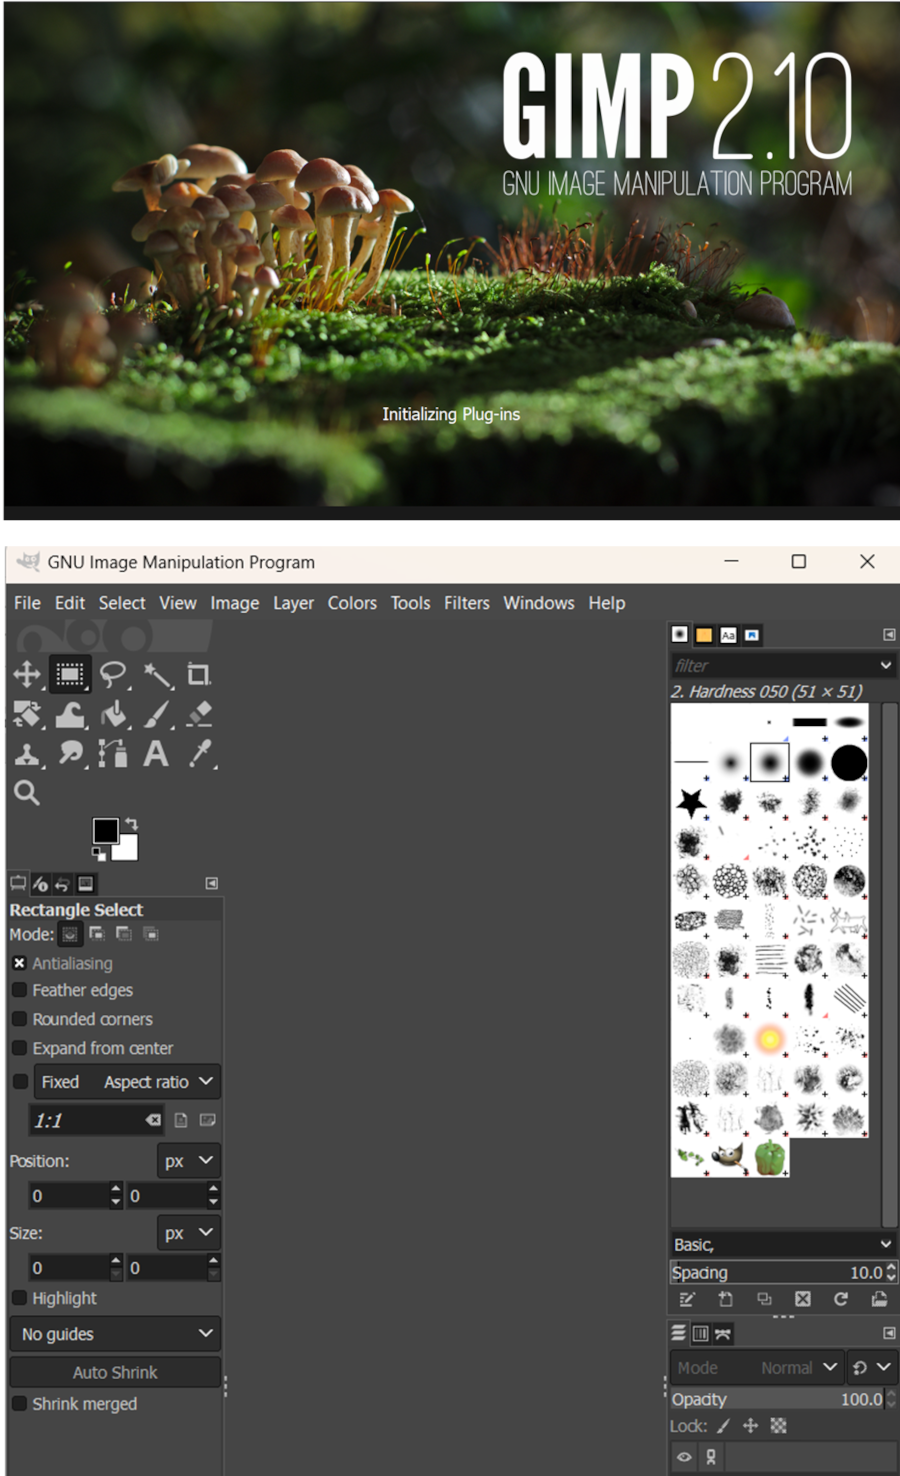
Task: Reset colors to default black and white
Action: coord(99,853)
